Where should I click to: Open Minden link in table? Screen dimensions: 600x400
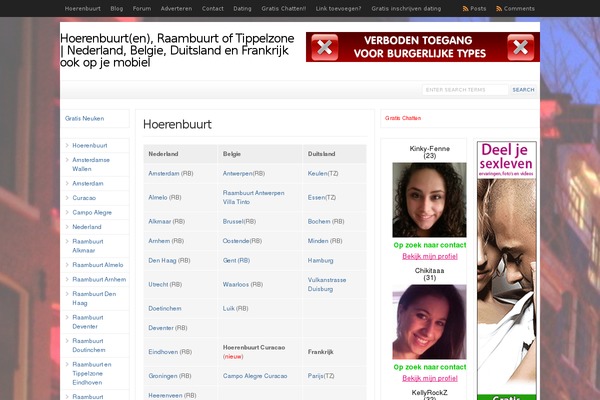(318, 241)
